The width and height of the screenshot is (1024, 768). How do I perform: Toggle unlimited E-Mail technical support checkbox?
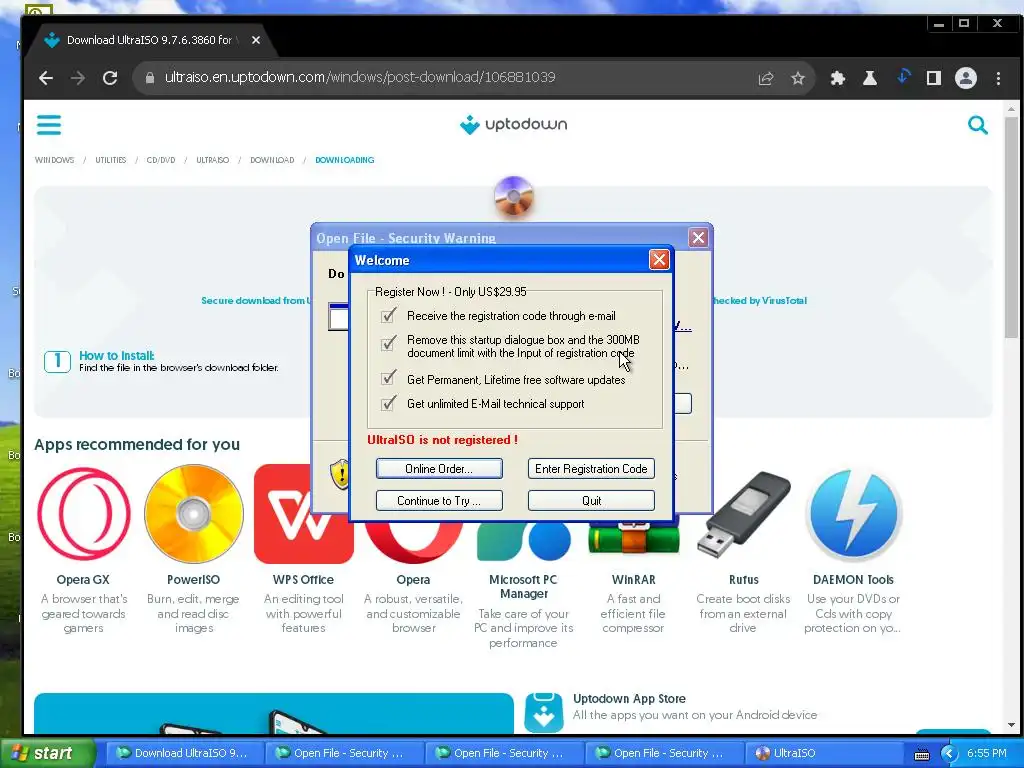[388, 404]
